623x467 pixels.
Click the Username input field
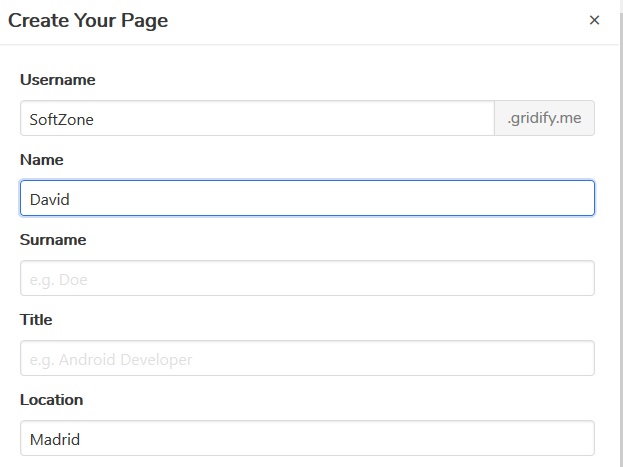(257, 118)
